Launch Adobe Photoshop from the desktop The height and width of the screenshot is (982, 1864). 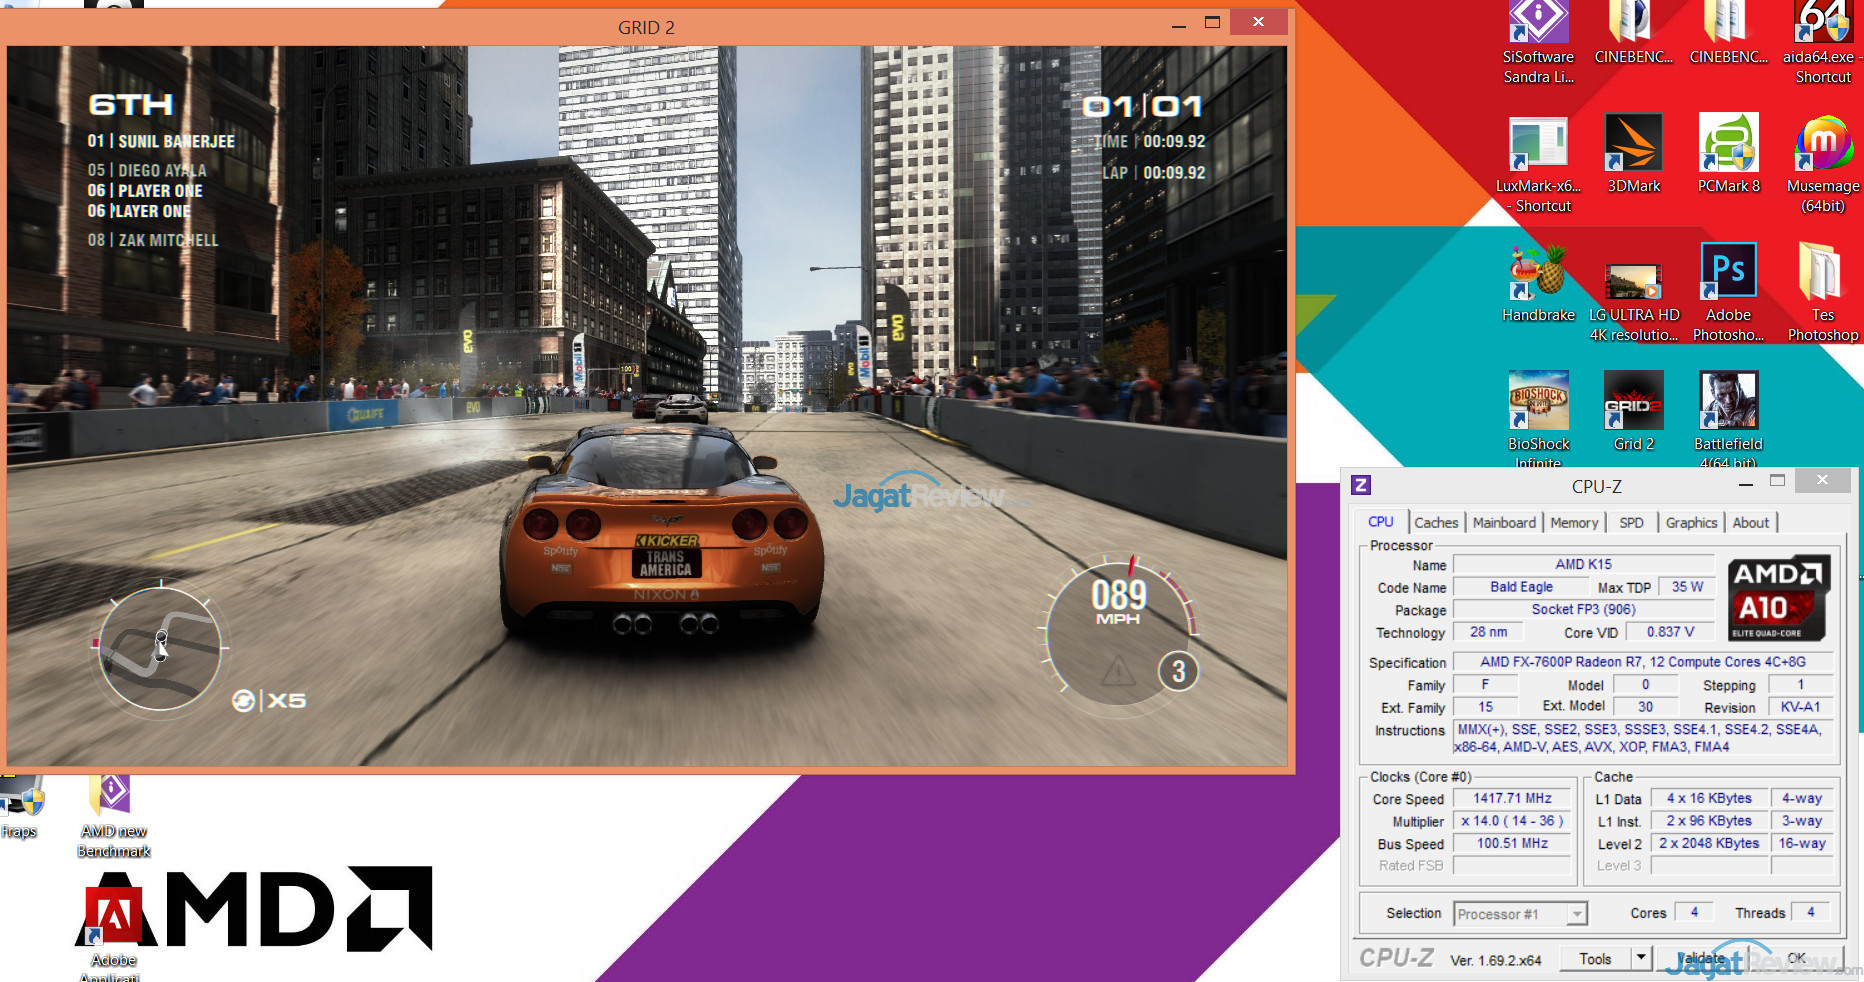(1728, 274)
